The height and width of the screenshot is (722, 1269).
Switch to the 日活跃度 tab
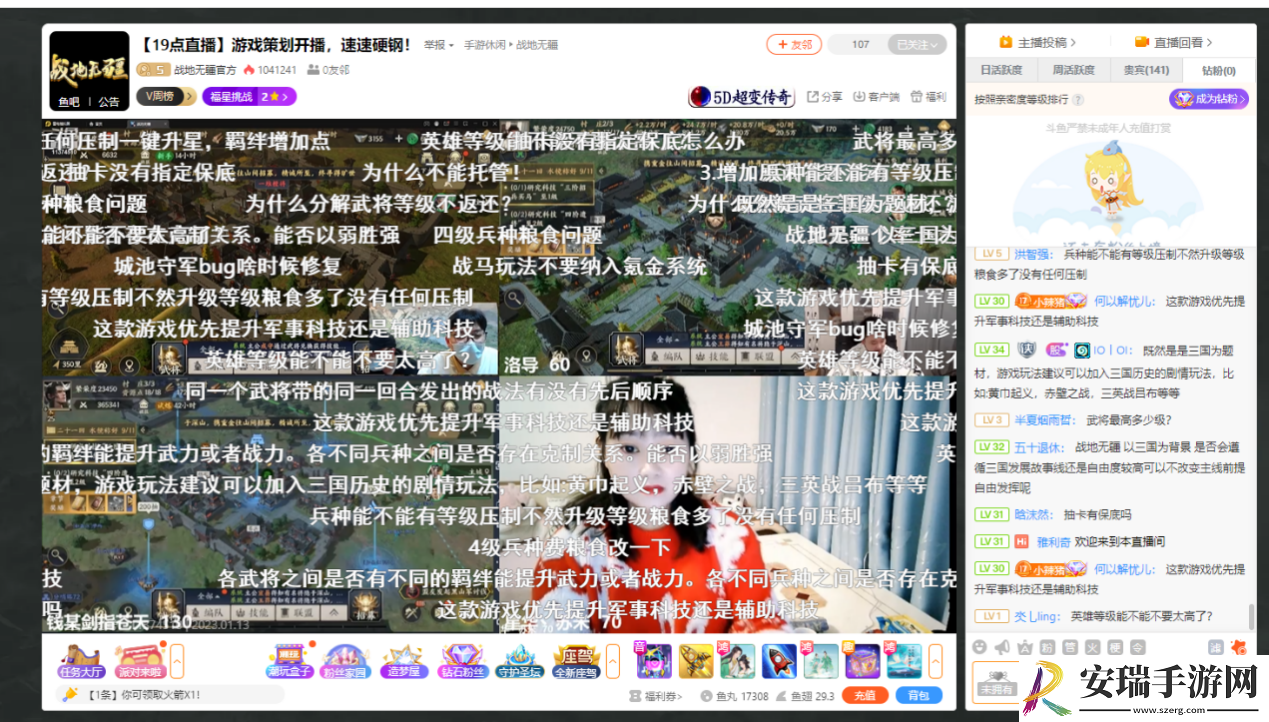coord(1001,70)
